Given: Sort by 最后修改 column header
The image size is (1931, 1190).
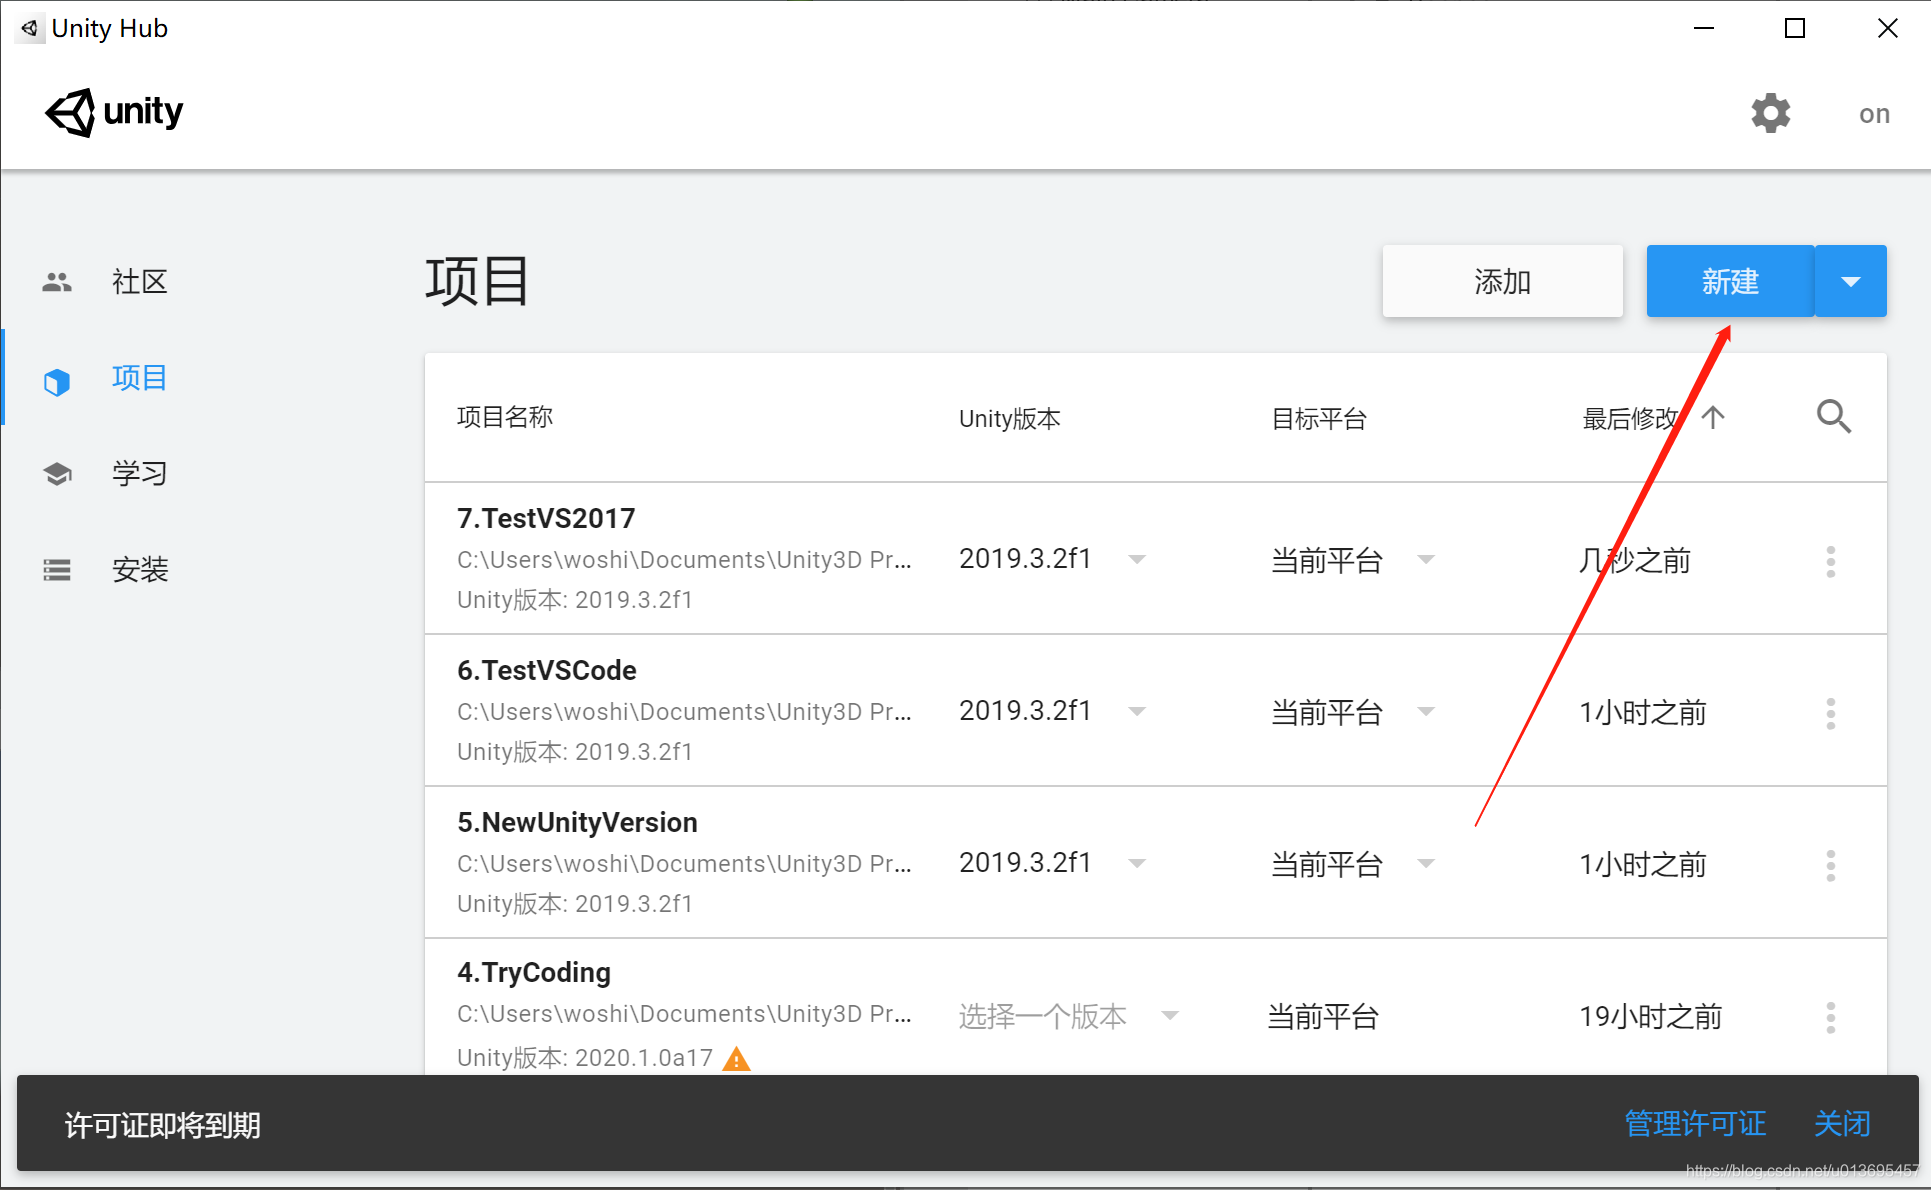Looking at the screenshot, I should coord(1630,418).
